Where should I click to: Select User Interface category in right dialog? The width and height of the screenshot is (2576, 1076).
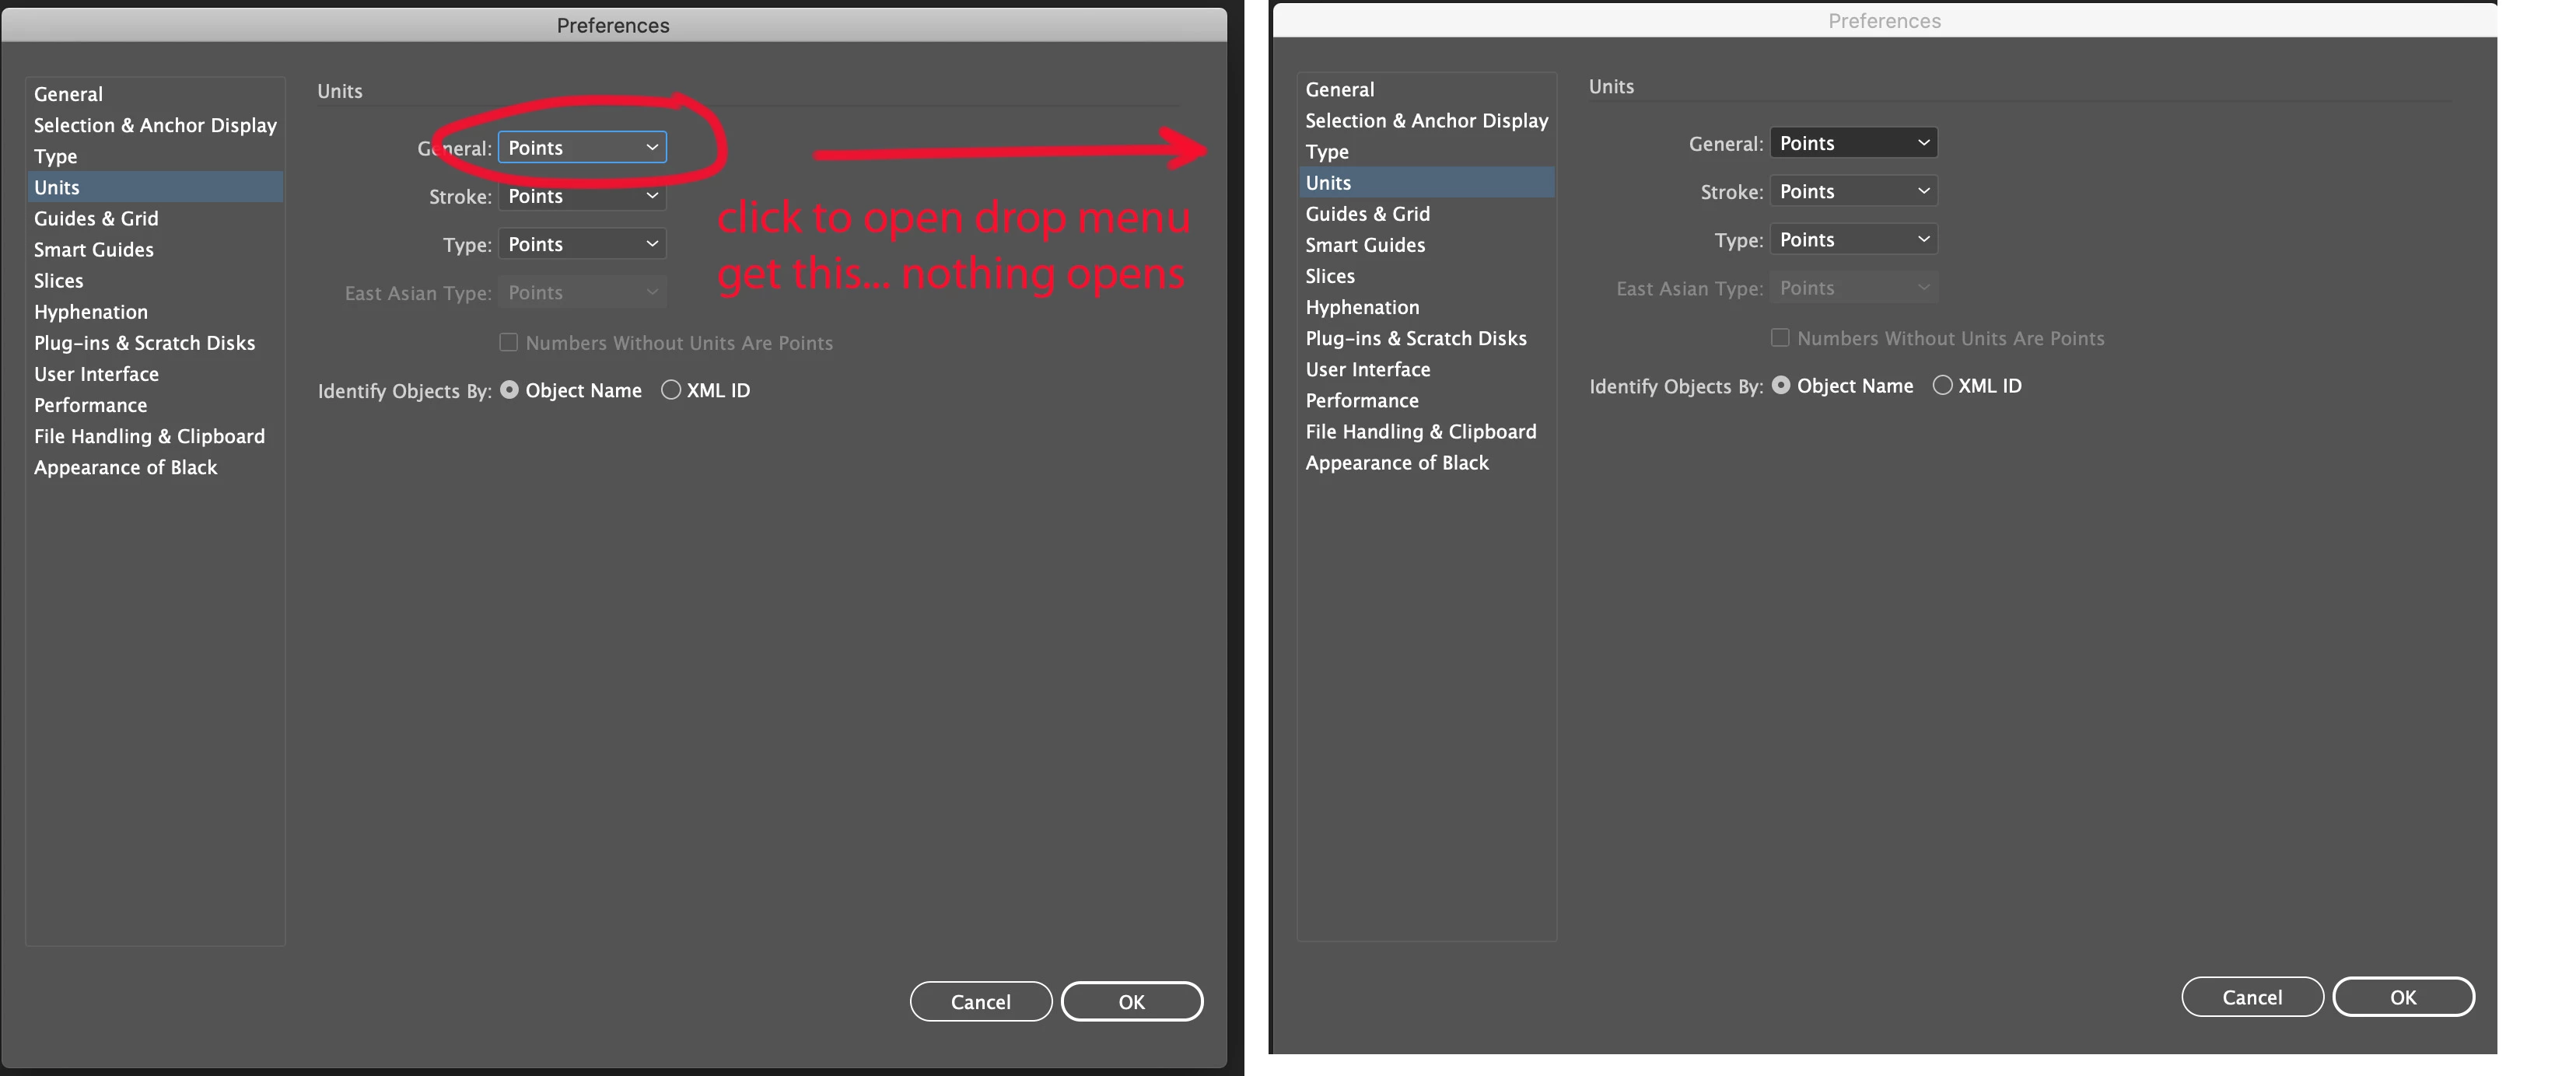tap(1367, 369)
